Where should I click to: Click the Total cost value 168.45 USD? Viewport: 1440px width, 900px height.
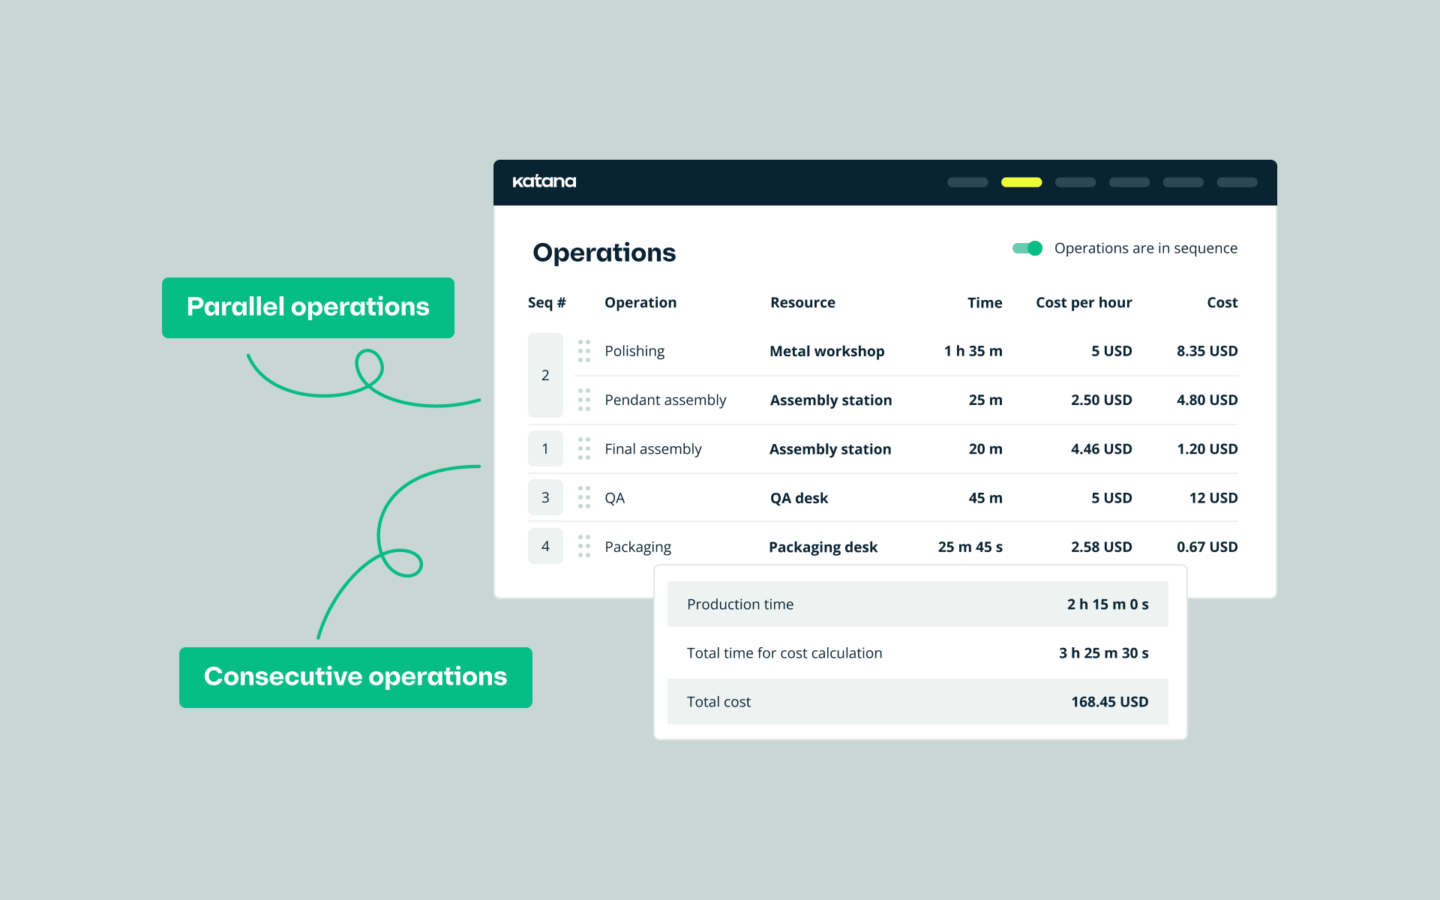tap(1109, 701)
